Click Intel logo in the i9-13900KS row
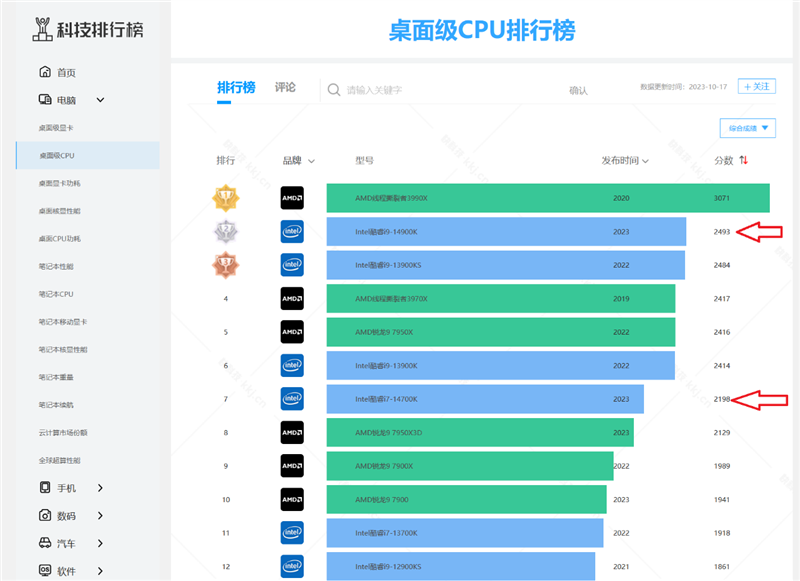The width and height of the screenshot is (800, 581). click(292, 265)
